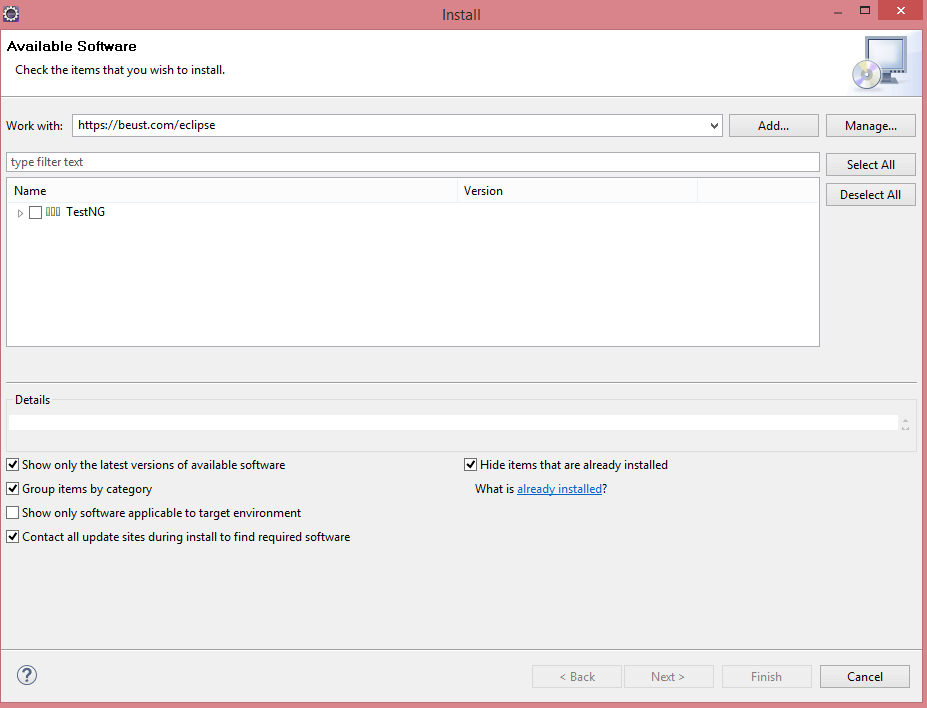Click the Add... button
This screenshot has height=708, width=927.
click(x=773, y=125)
